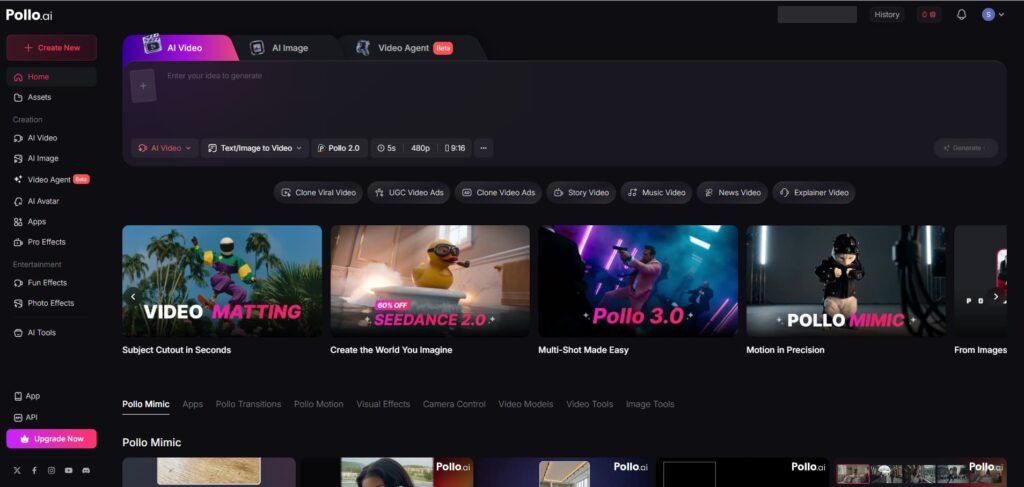Expand the AI Video mode dropdown
The width and height of the screenshot is (1024, 487).
(x=165, y=148)
